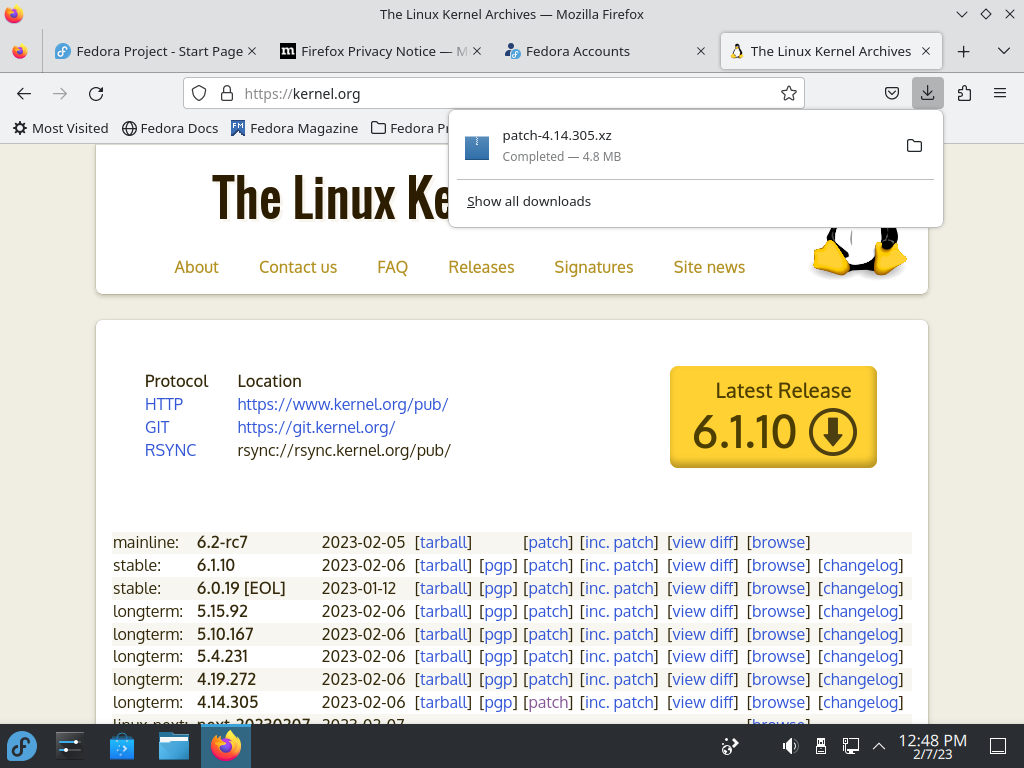
Task: Click Show all downloads
Action: click(528, 202)
